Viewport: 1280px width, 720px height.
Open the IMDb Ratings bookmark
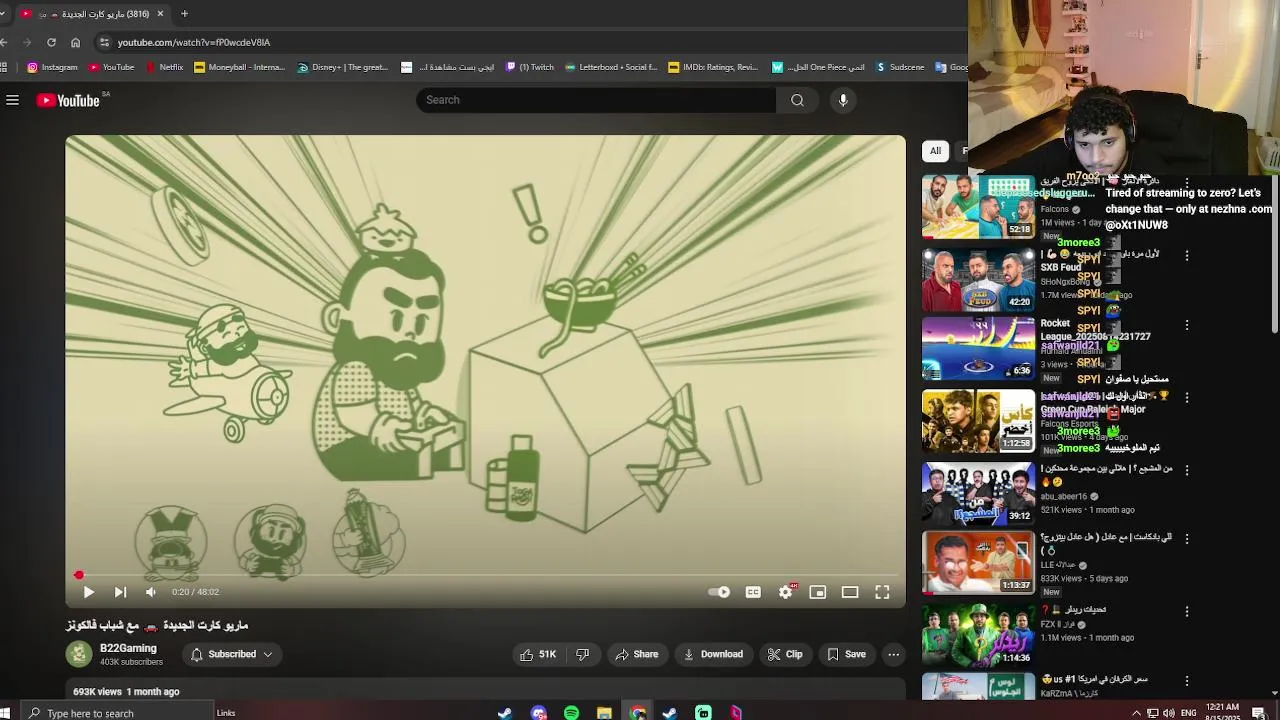point(713,67)
